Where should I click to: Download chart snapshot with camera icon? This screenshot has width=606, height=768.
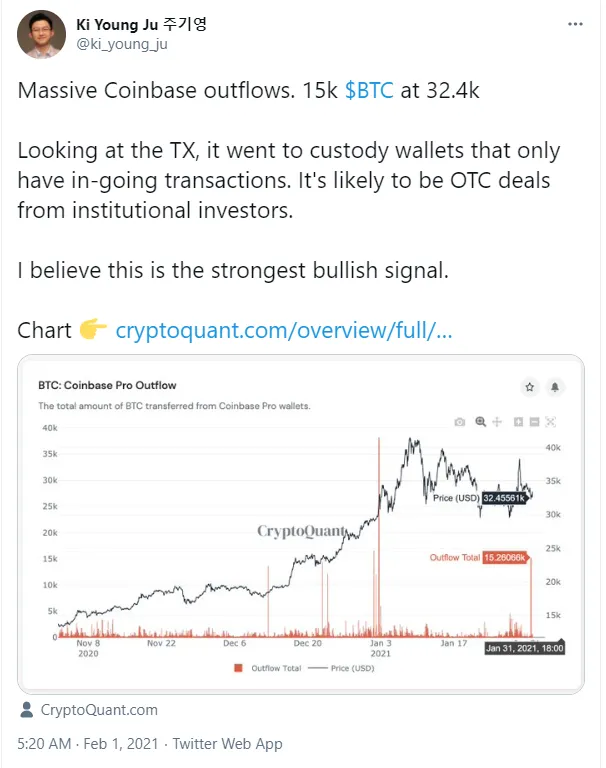[x=459, y=422]
